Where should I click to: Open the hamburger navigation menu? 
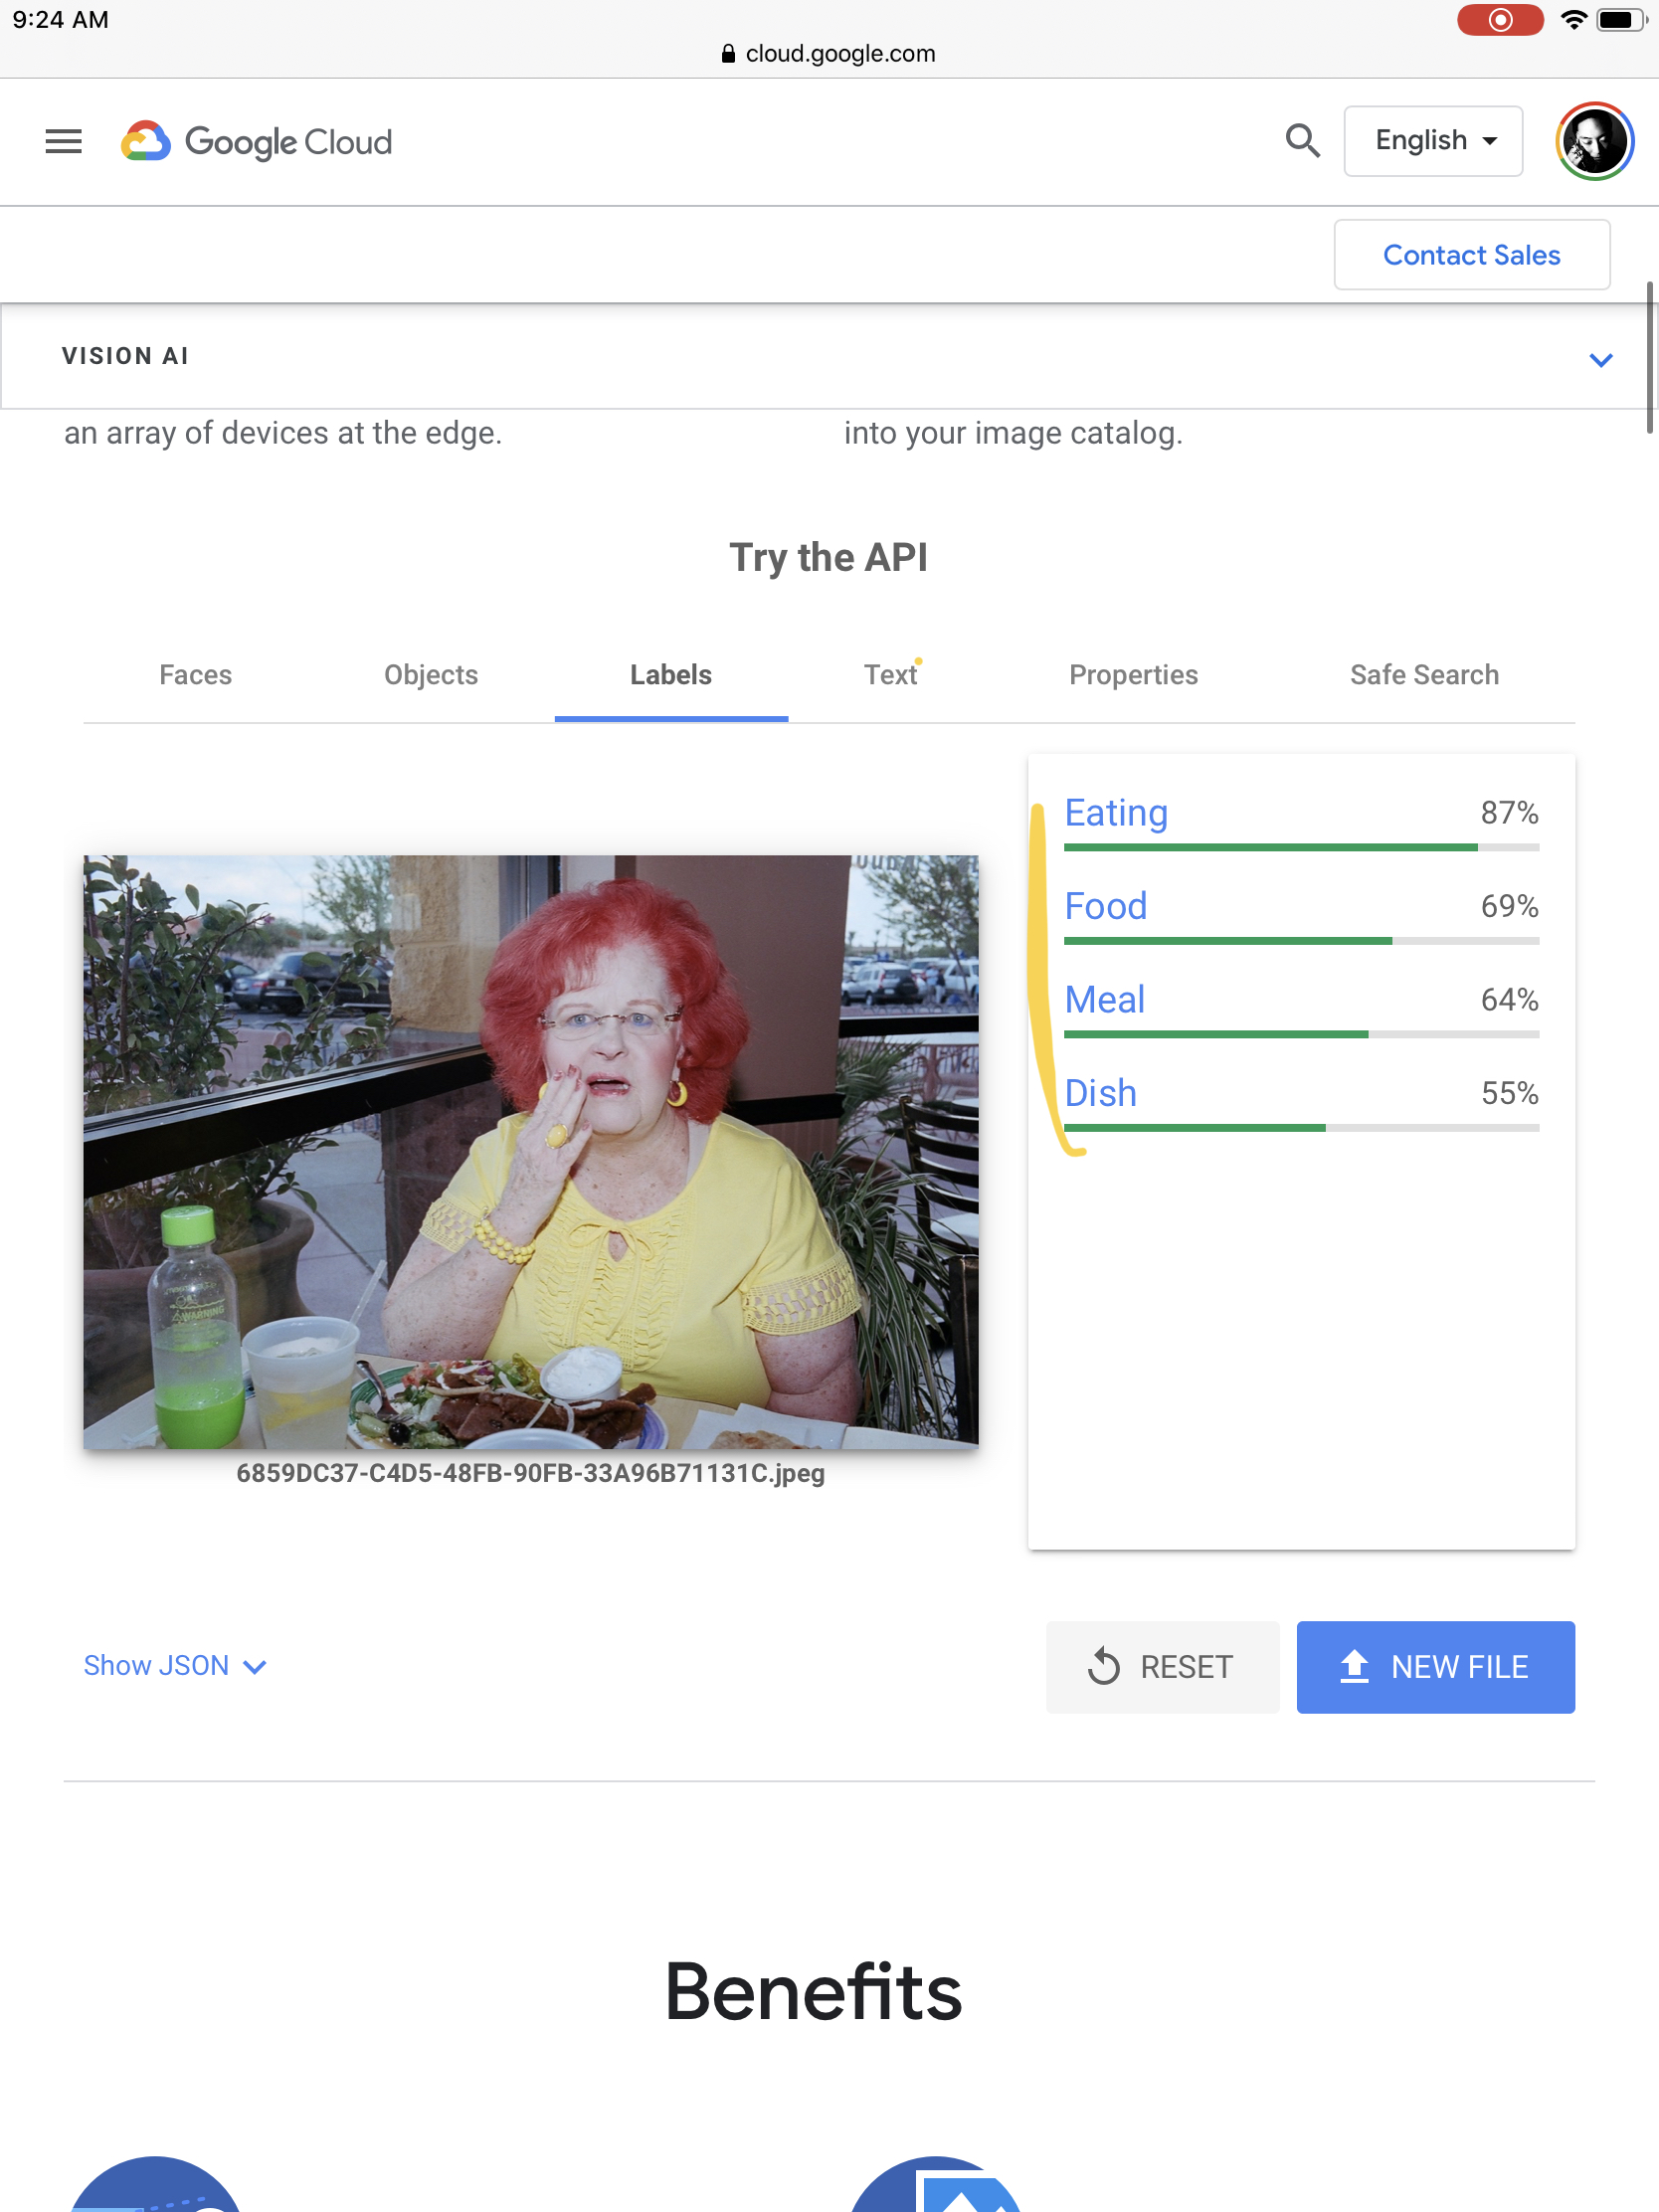(63, 142)
